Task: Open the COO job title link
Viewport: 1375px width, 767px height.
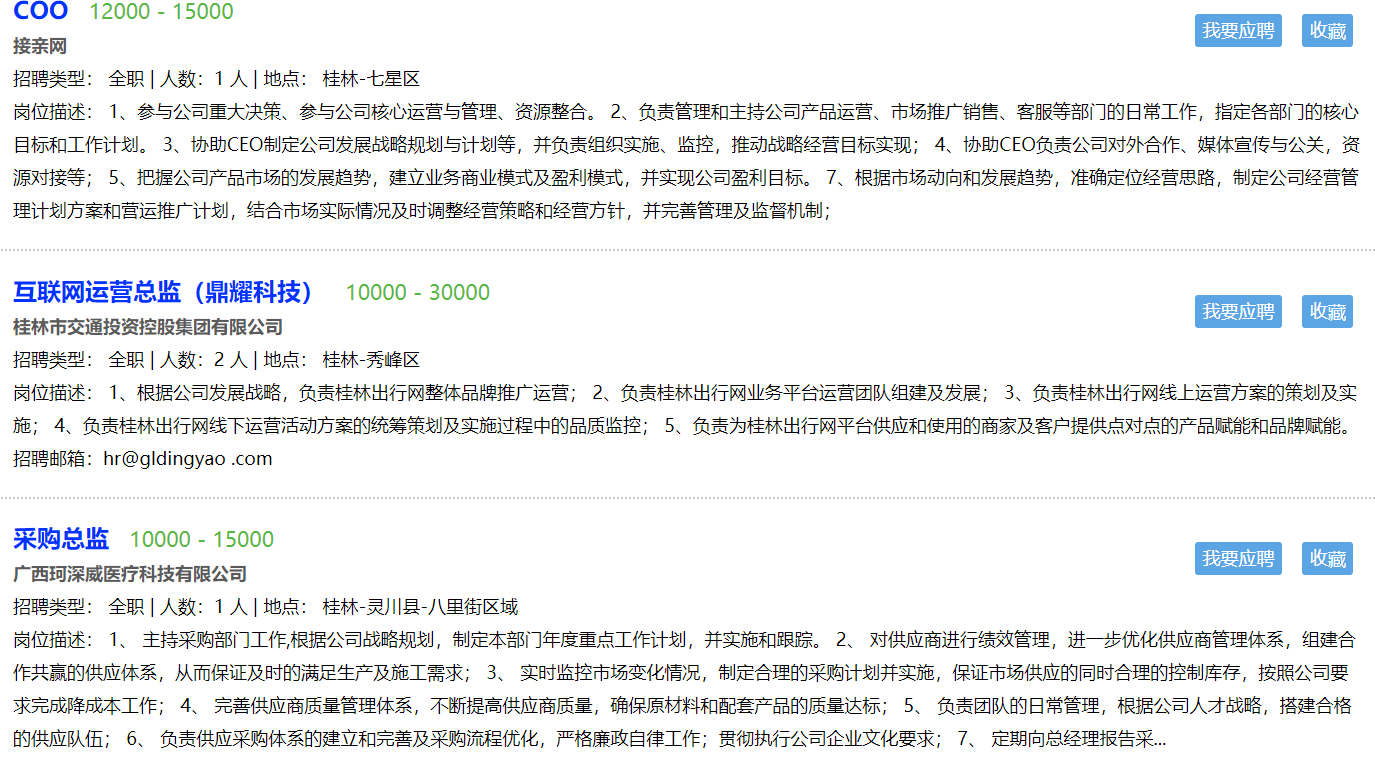Action: pyautogui.click(x=41, y=11)
